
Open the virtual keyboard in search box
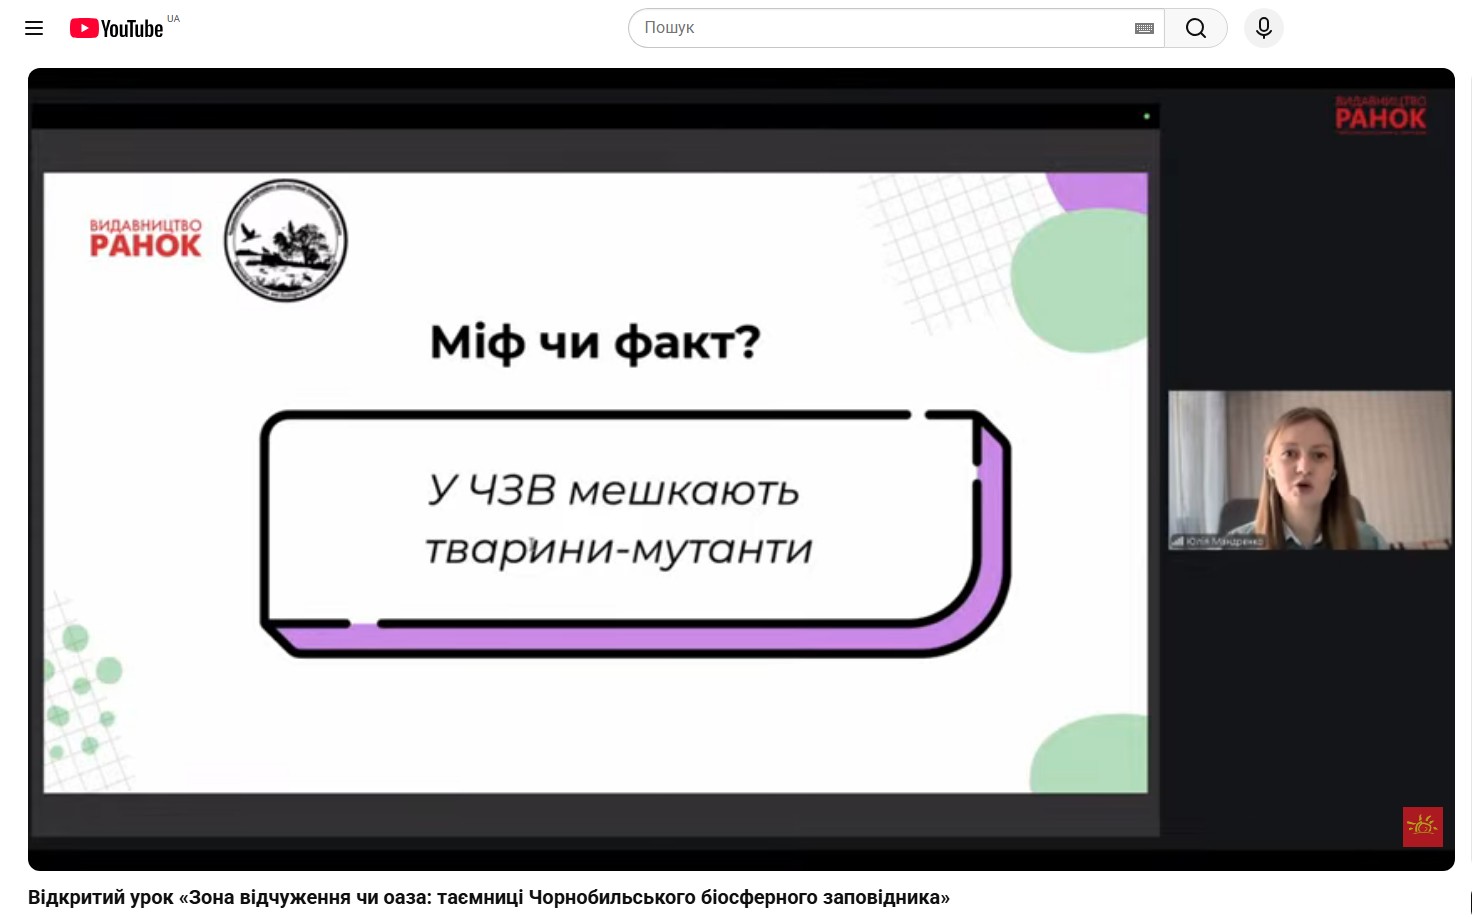[1144, 29]
